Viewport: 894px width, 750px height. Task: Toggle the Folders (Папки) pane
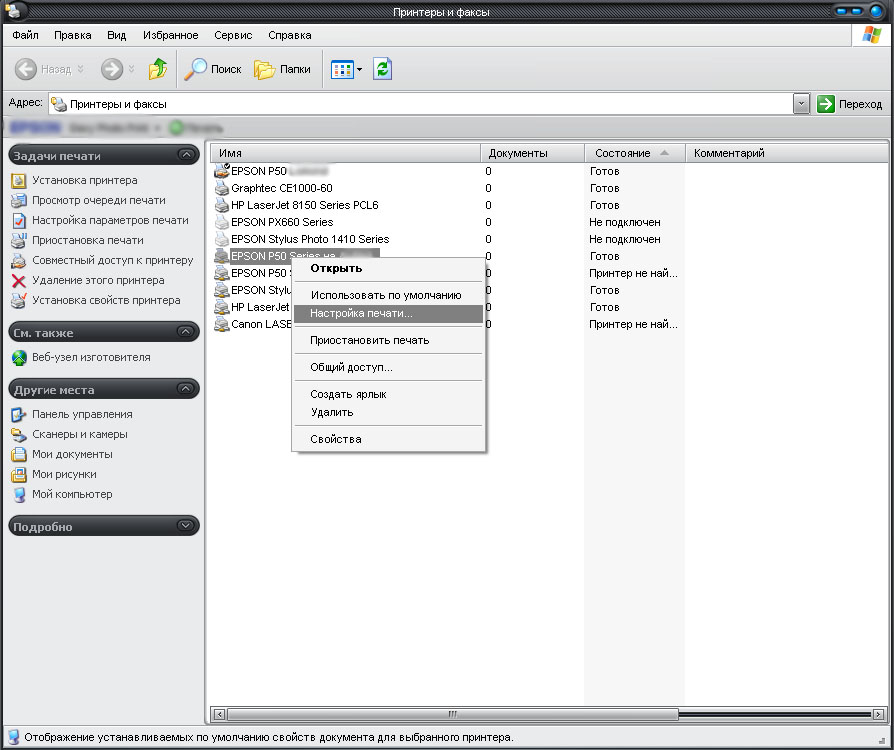[283, 69]
